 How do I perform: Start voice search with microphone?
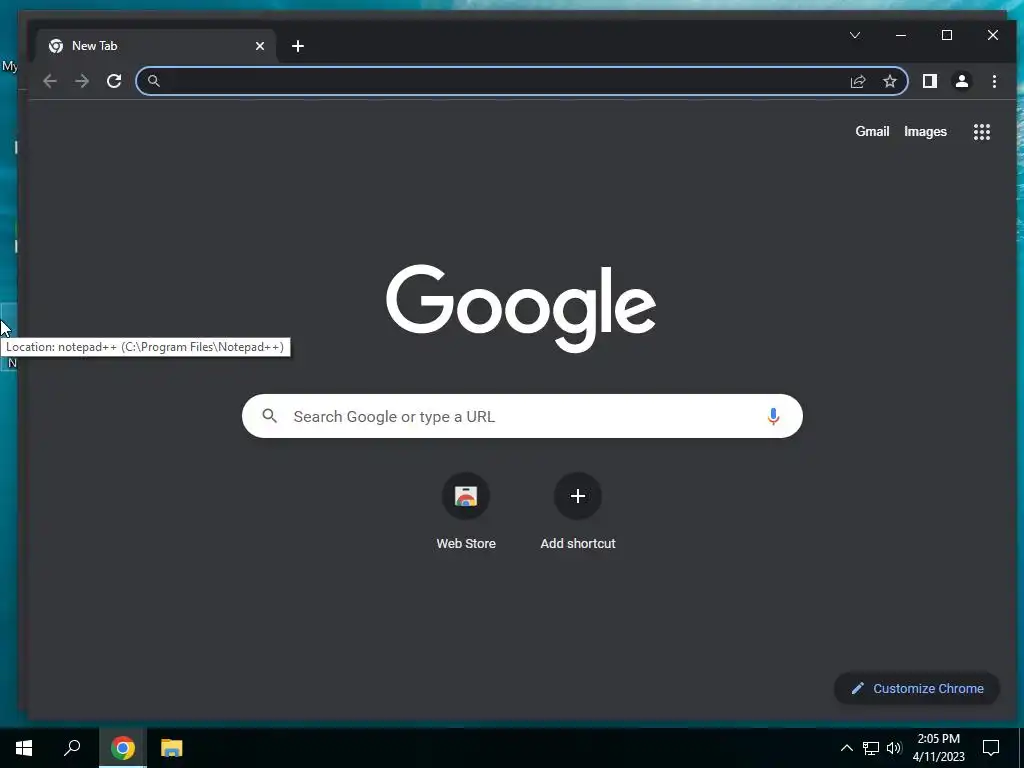coord(773,416)
